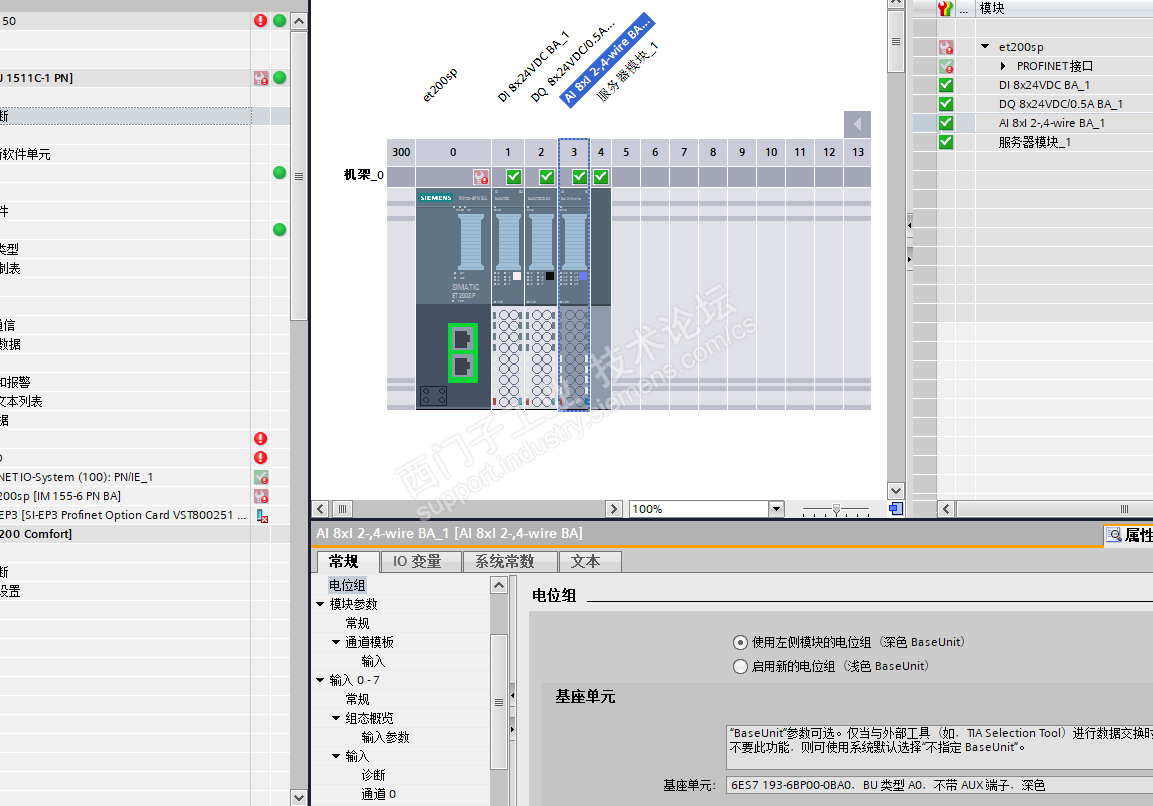Collapse the 组态概览 tree node
Viewport: 1153px width, 806px height.
tap(336, 718)
